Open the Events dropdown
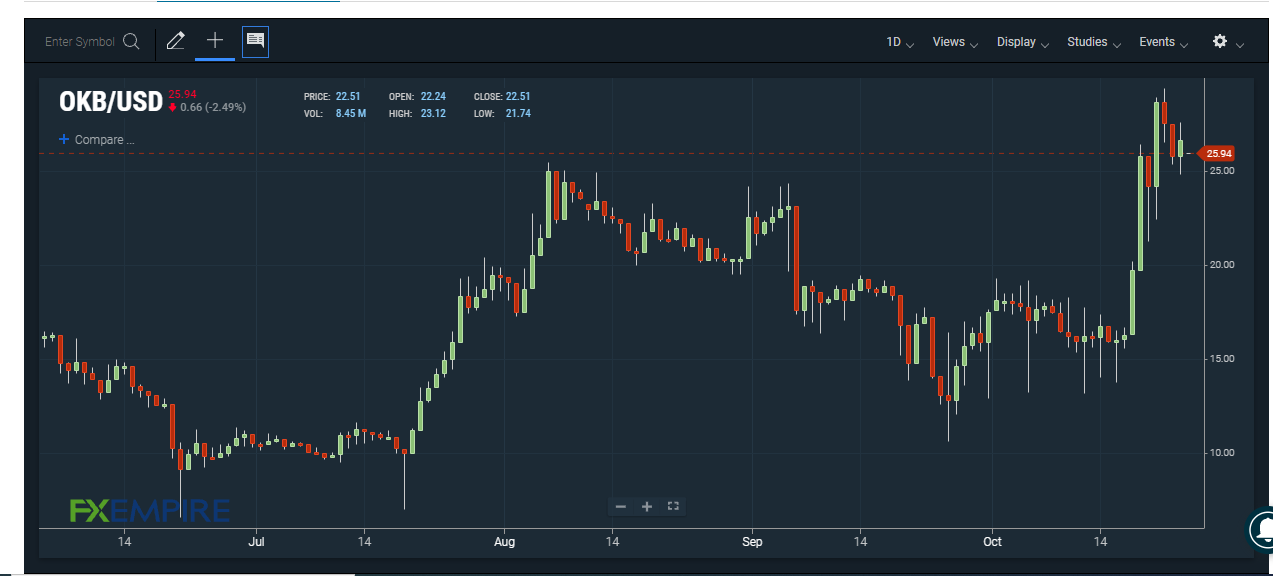This screenshot has height=576, width=1273. click(x=1164, y=42)
